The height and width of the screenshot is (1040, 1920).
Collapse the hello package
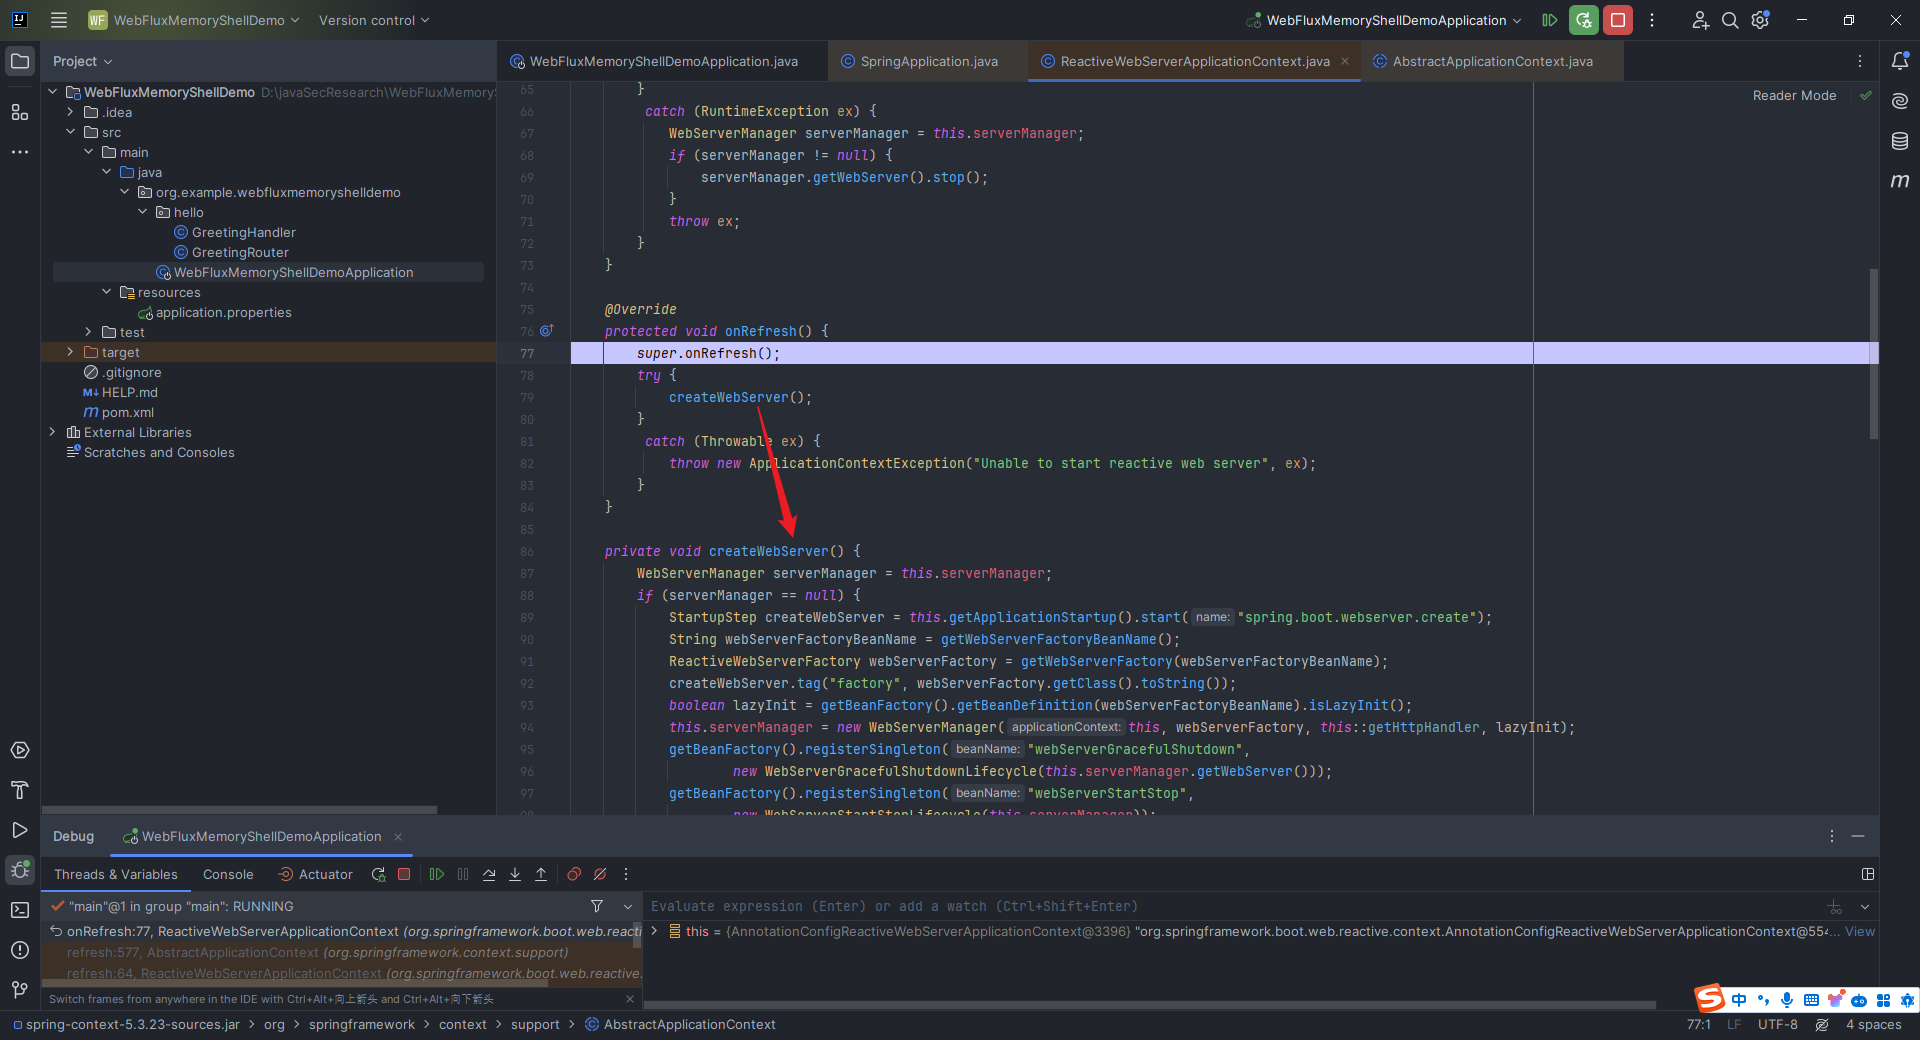pos(142,212)
